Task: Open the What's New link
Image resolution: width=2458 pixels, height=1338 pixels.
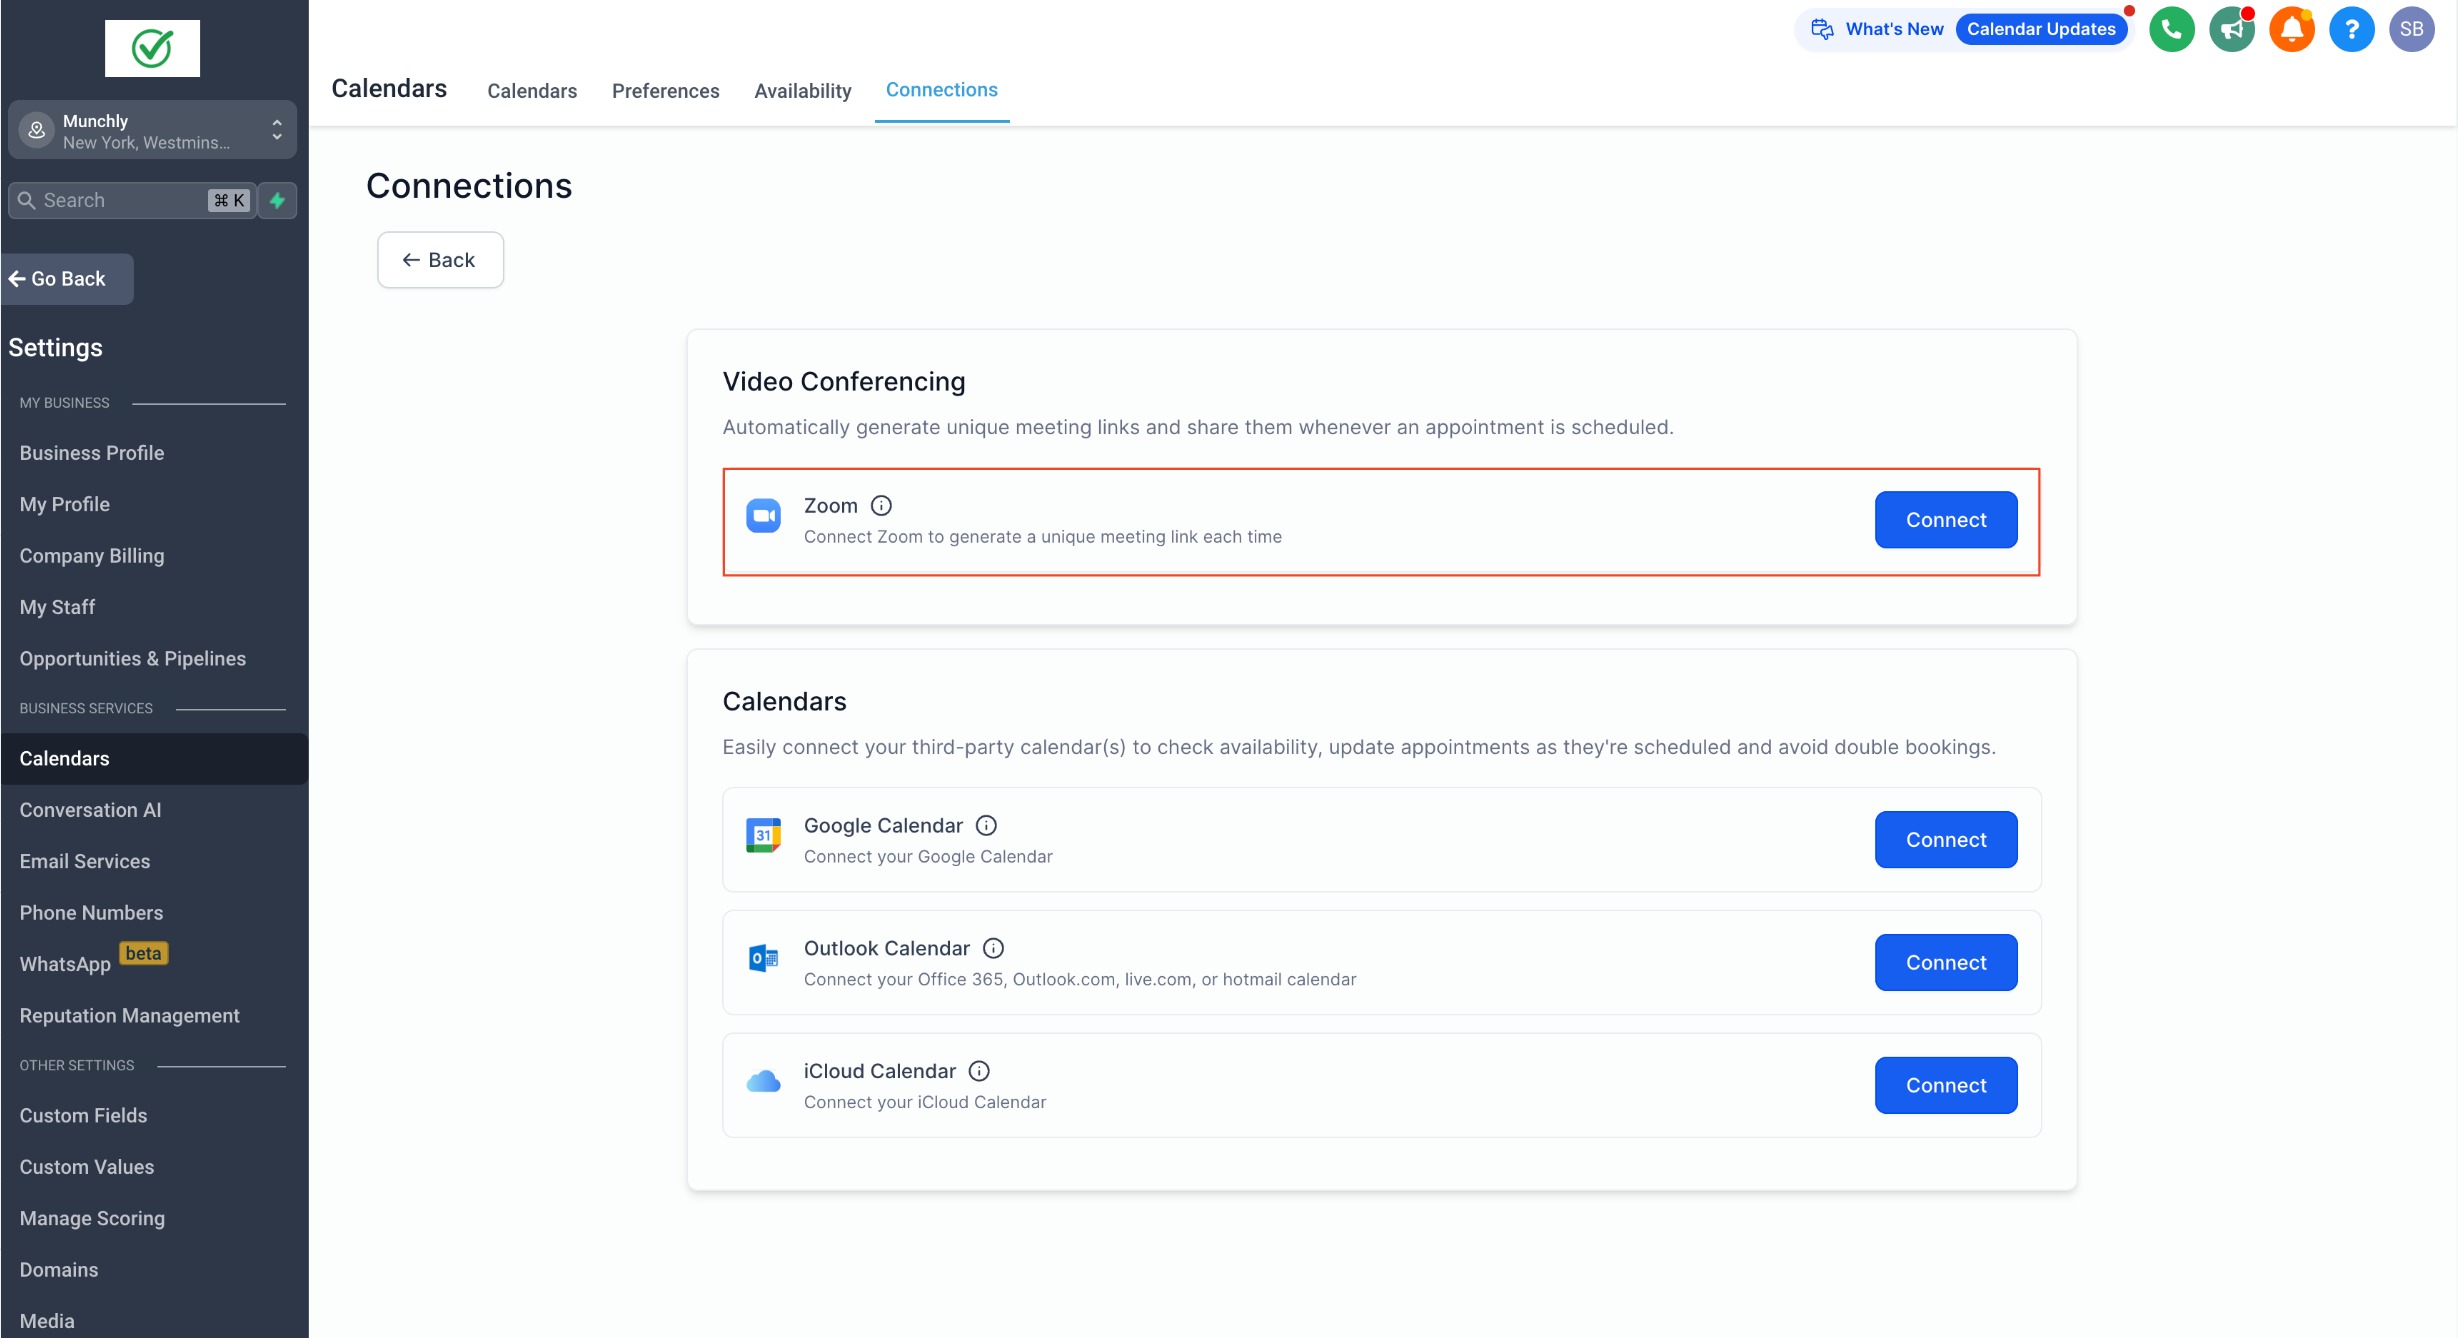Action: 1894,29
